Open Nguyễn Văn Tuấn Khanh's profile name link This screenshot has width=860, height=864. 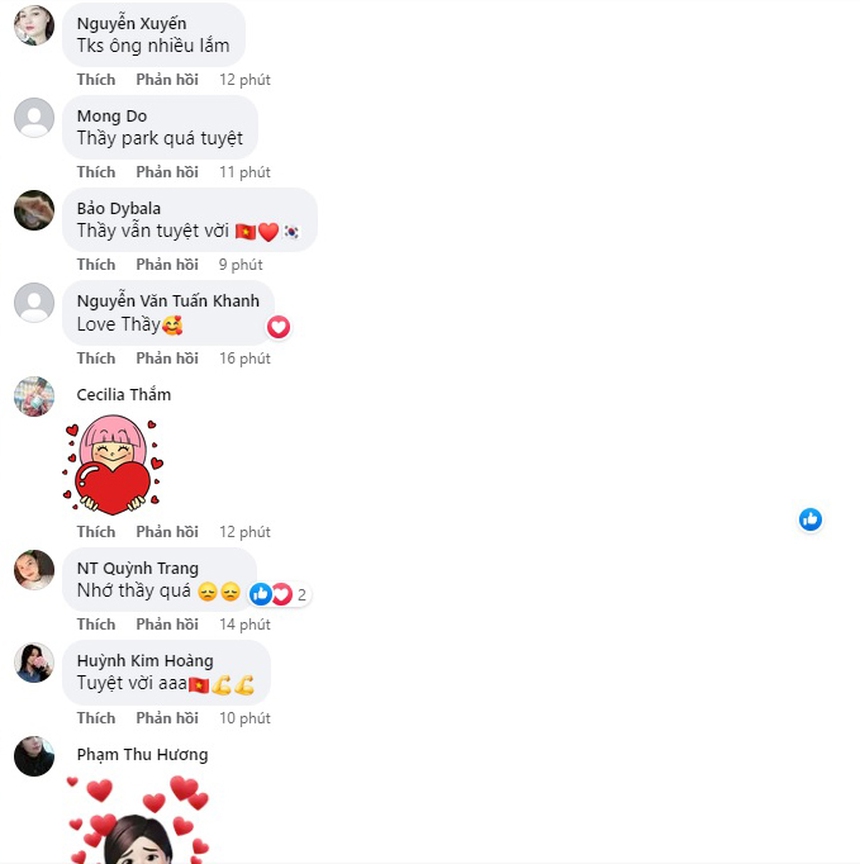pos(168,301)
